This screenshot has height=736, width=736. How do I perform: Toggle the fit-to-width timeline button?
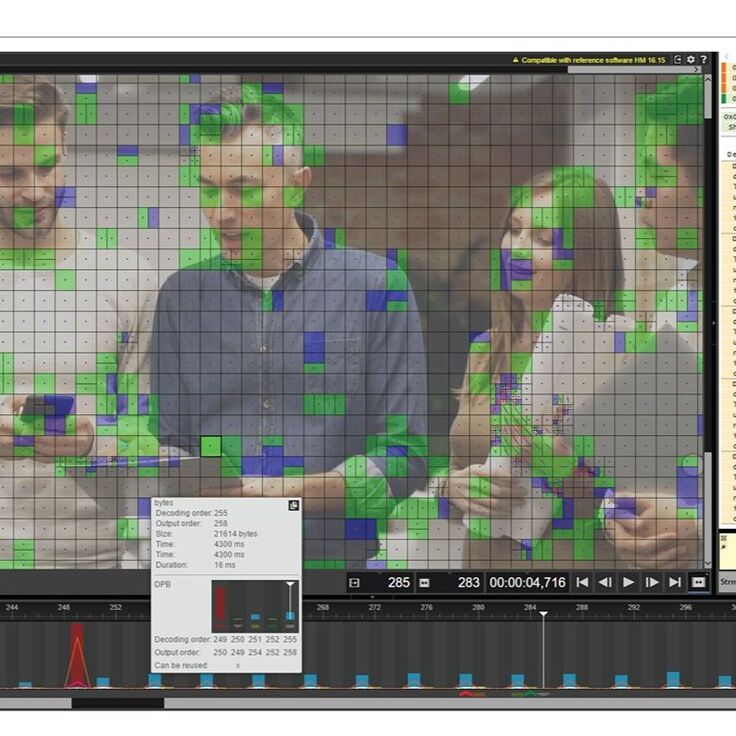click(x=698, y=583)
